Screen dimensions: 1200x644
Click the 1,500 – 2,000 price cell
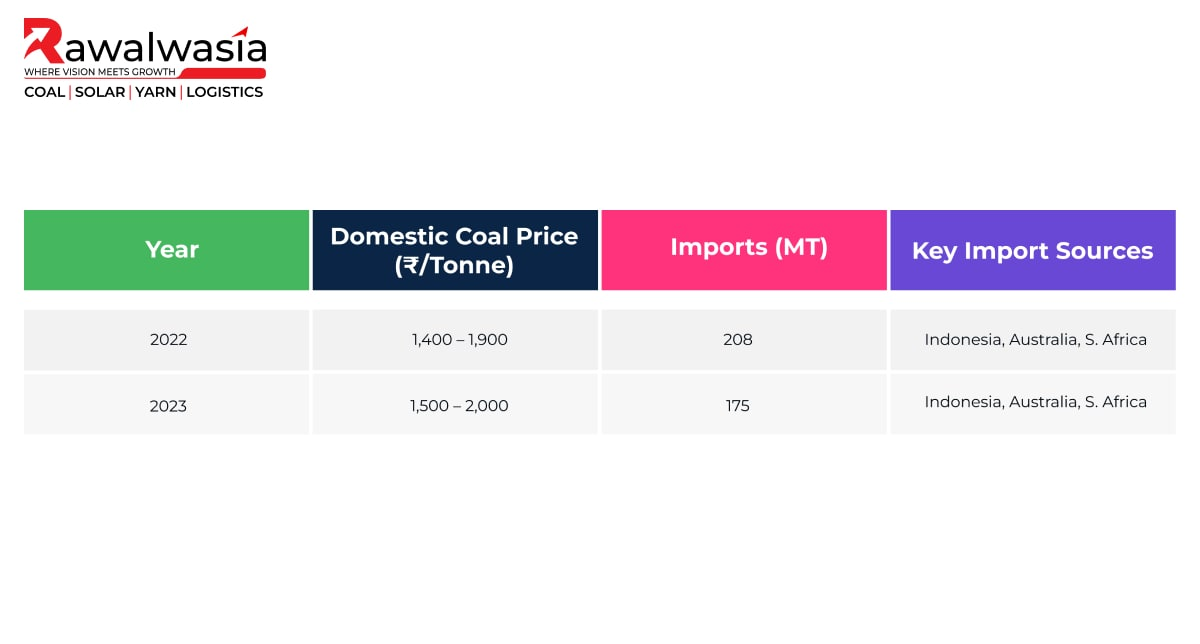455,405
